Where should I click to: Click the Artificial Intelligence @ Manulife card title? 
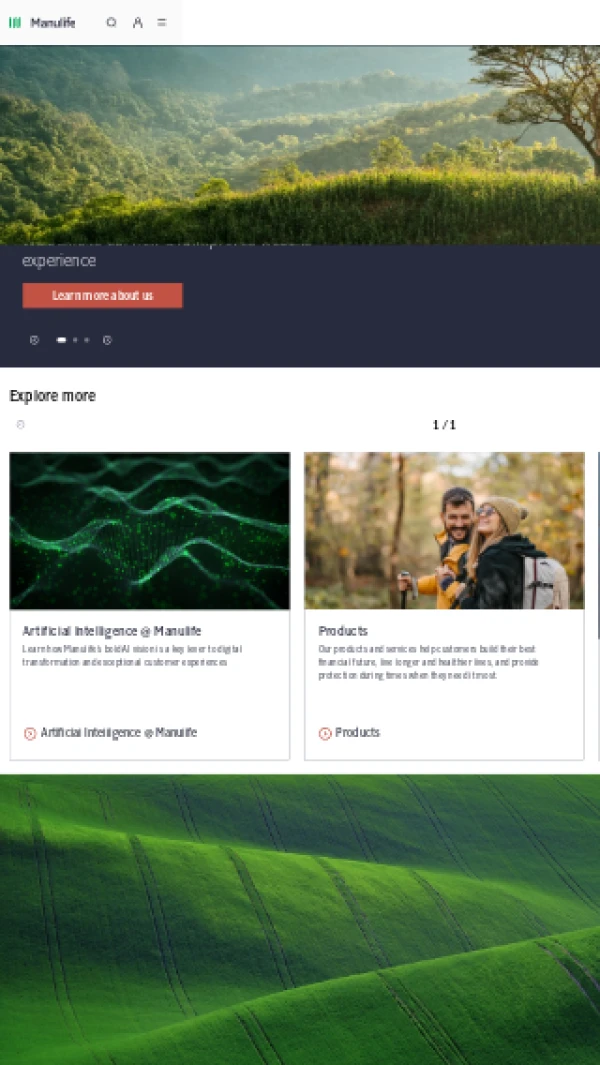pos(111,631)
